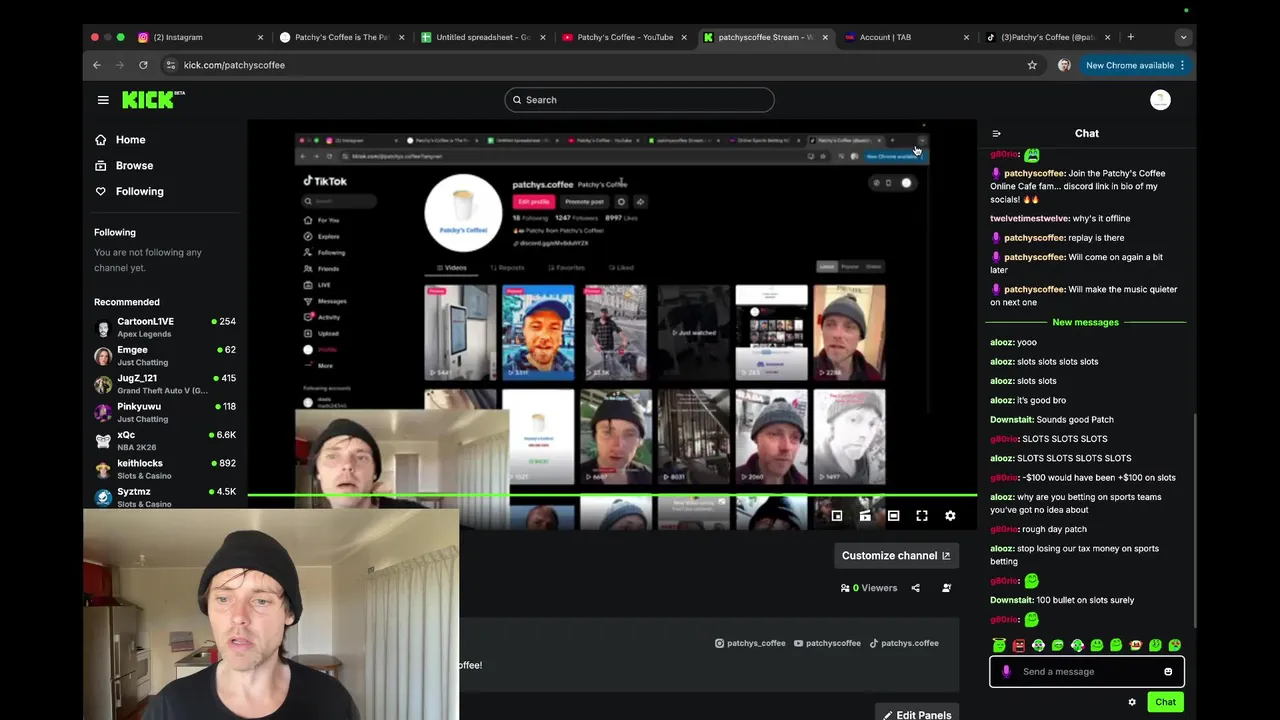Open Following in sidebar
The width and height of the screenshot is (1280, 720).
tap(139, 192)
